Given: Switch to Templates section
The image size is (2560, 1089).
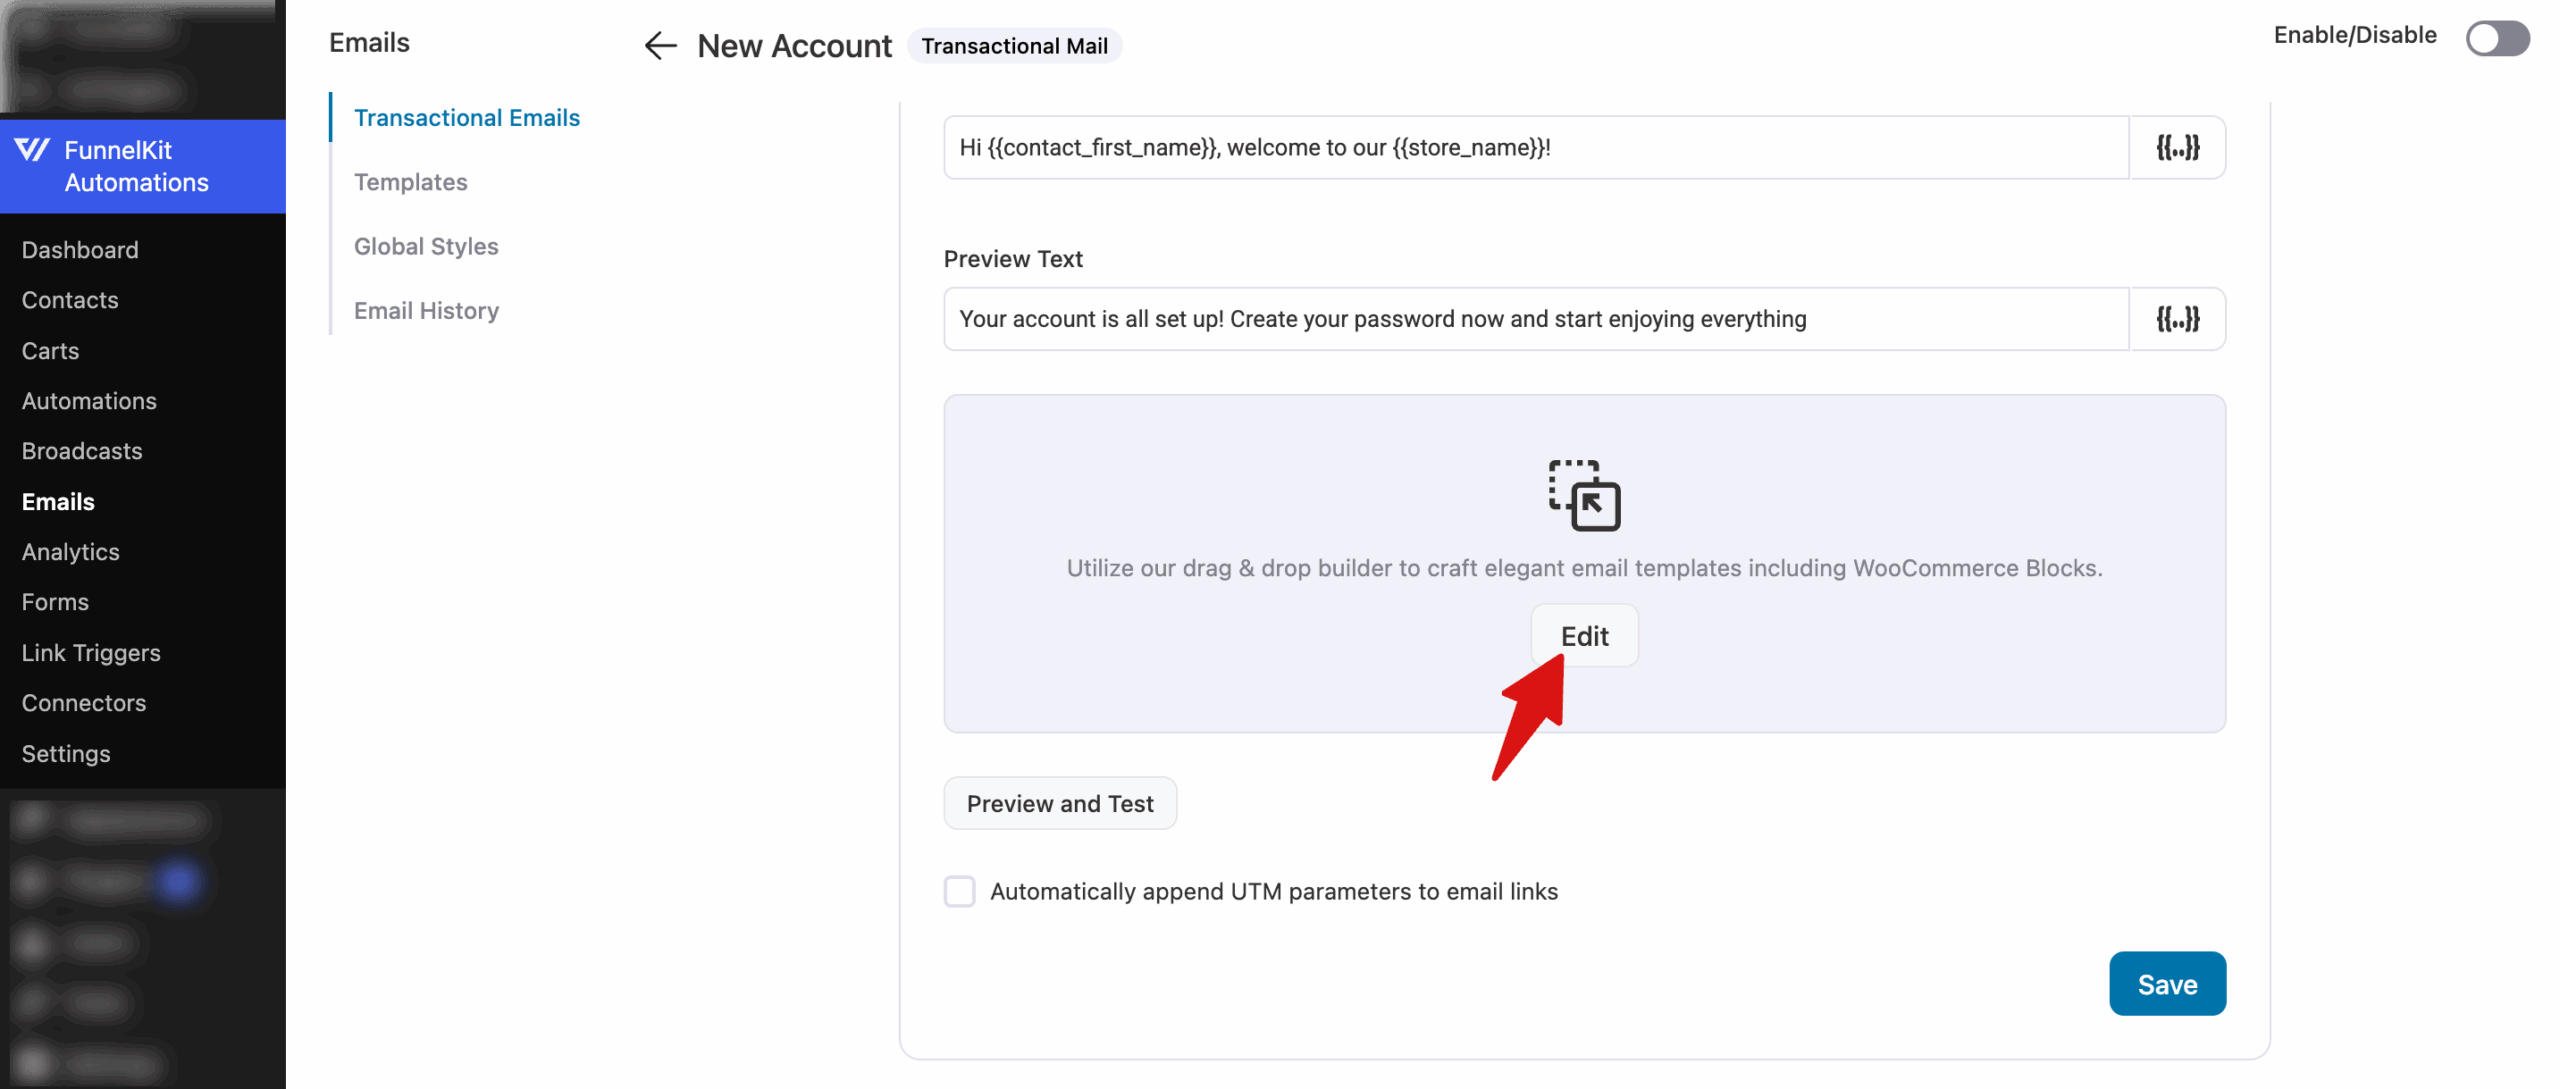Looking at the screenshot, I should [410, 182].
